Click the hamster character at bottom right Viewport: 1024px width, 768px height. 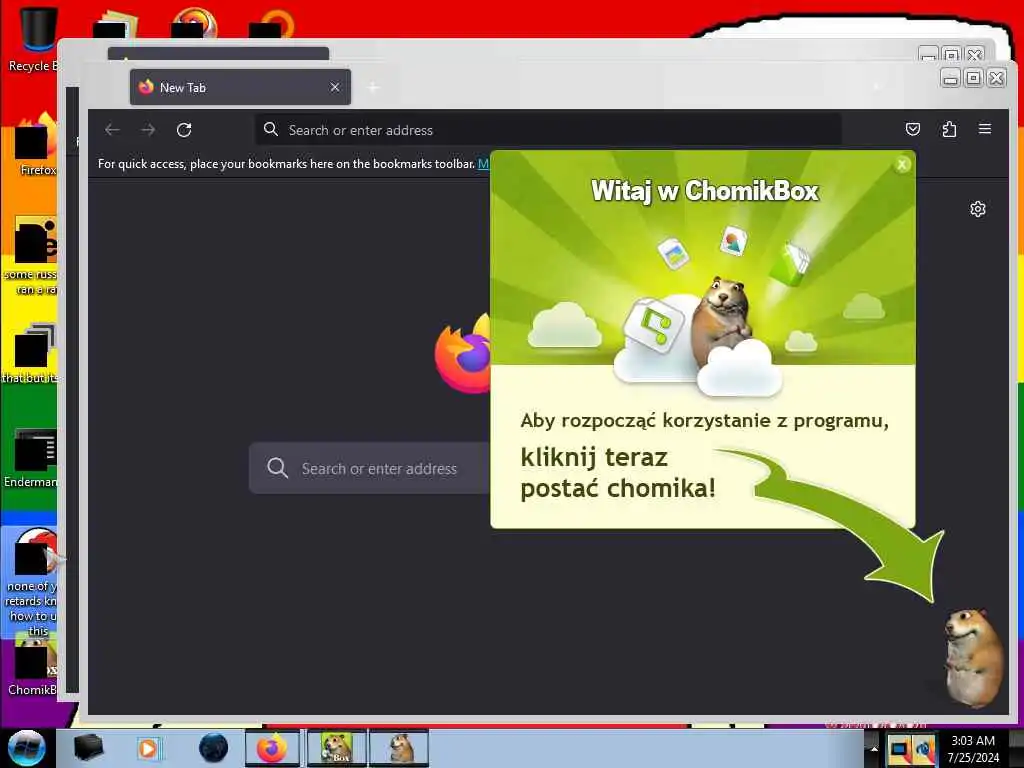point(973,658)
